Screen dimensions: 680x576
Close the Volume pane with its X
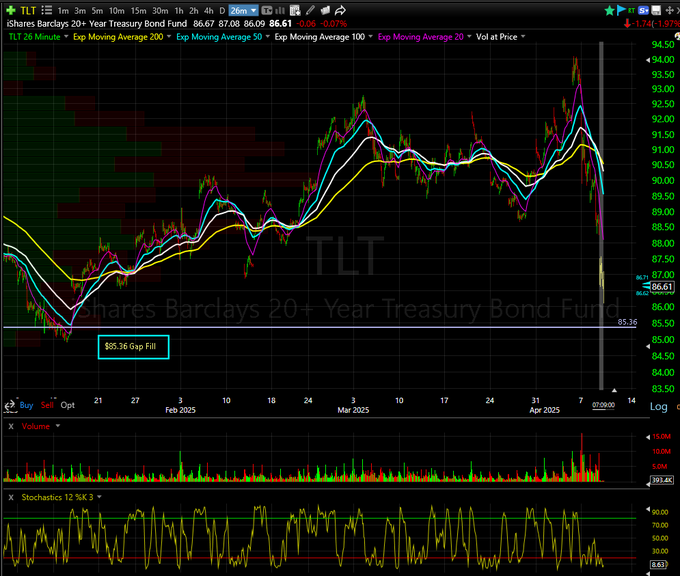10,426
